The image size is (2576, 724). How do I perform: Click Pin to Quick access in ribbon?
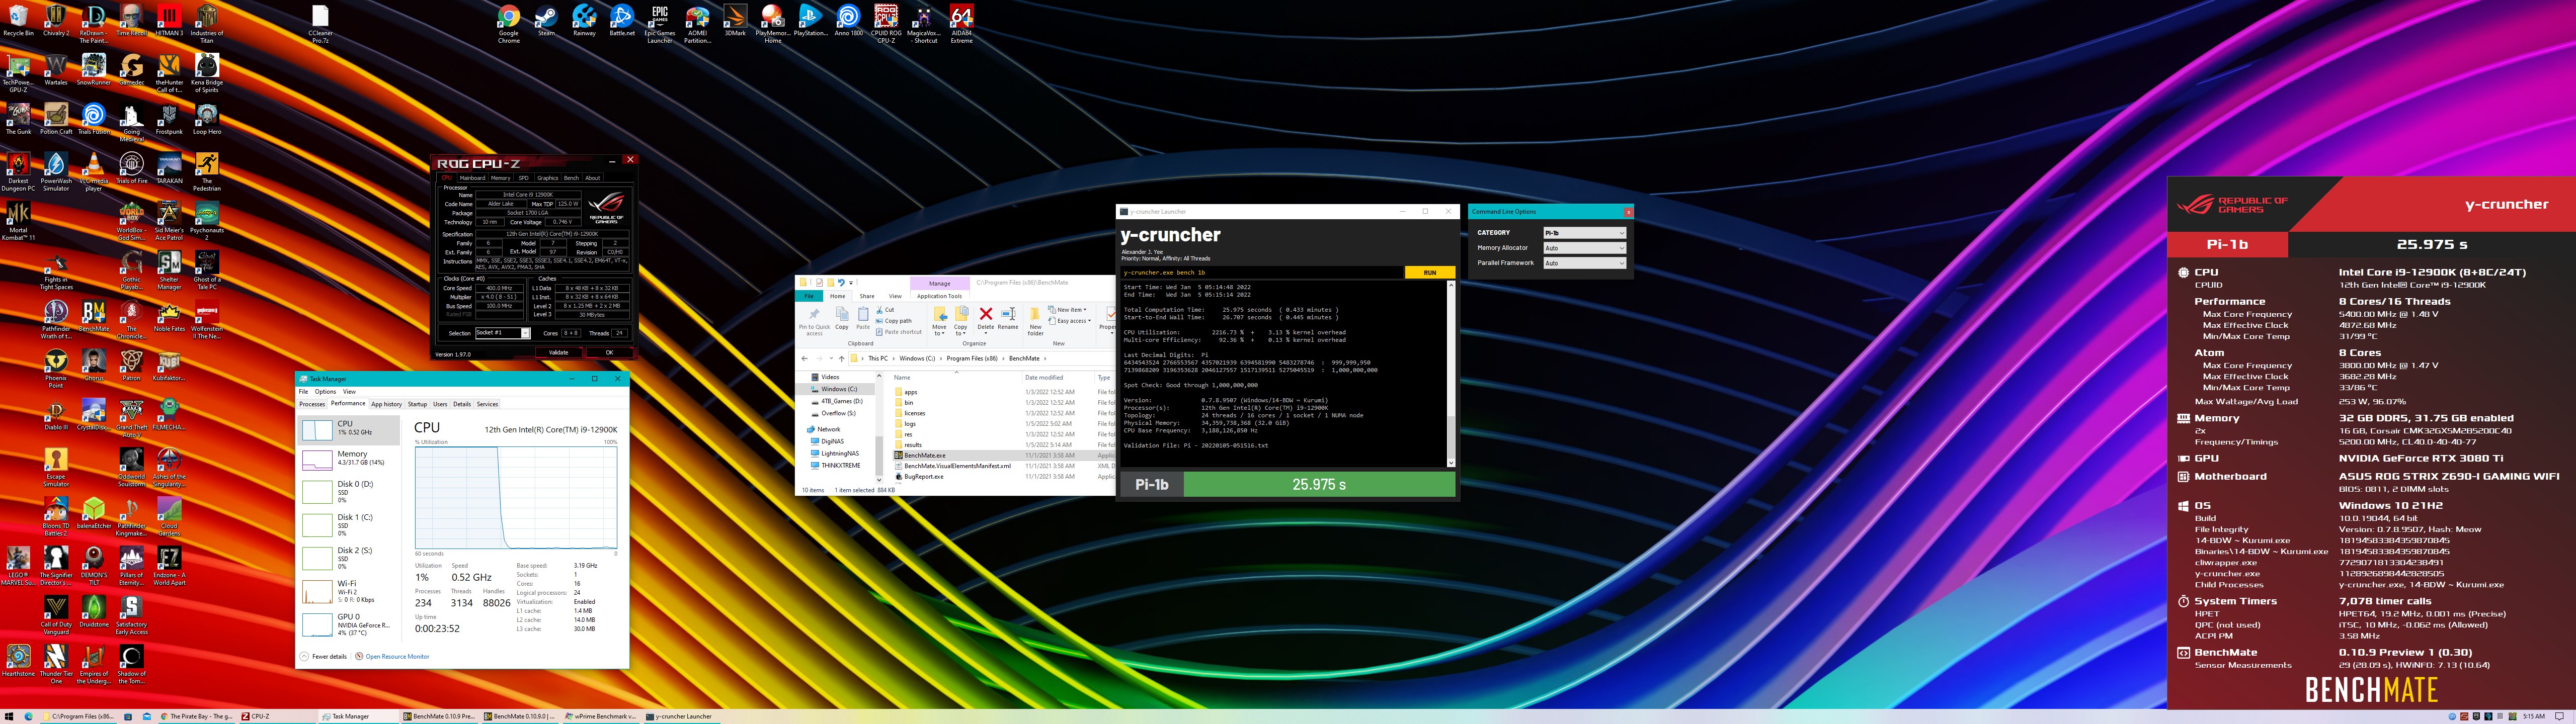814,320
